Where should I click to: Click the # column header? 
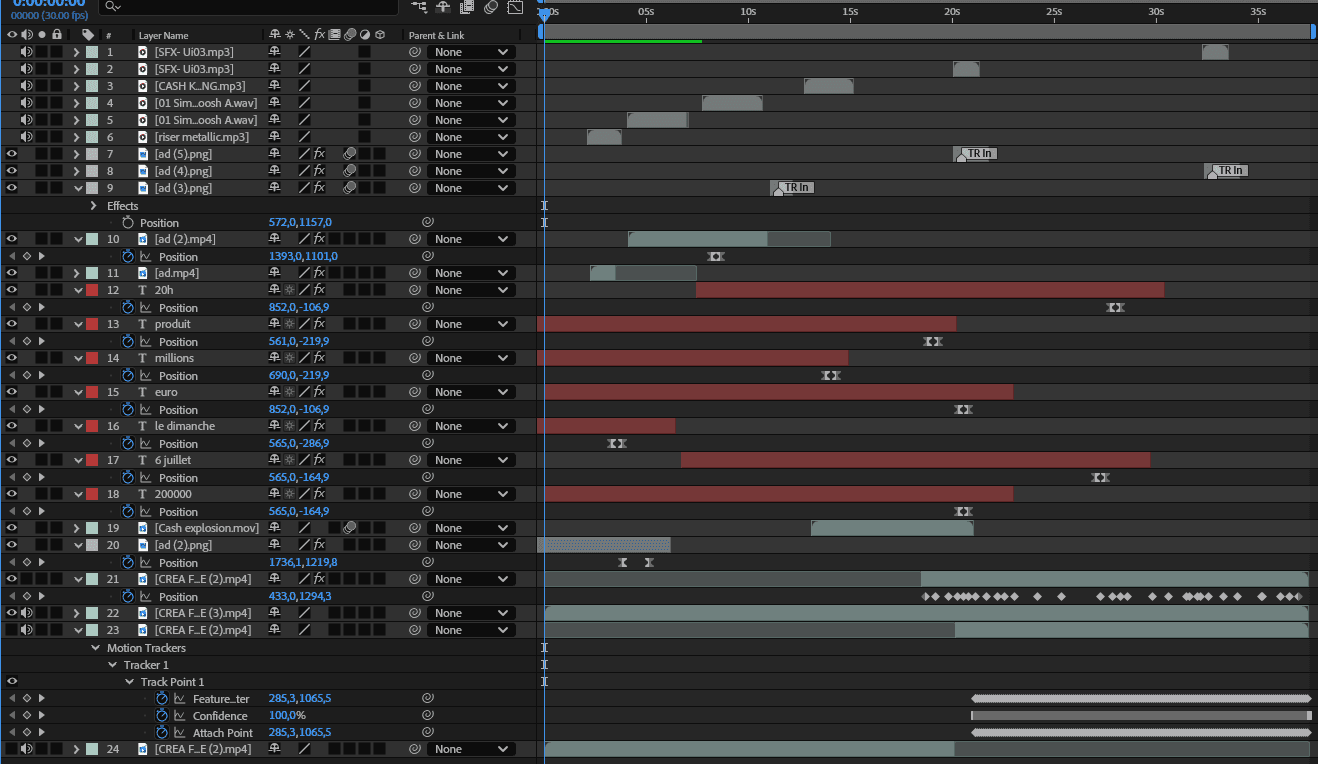coord(108,35)
